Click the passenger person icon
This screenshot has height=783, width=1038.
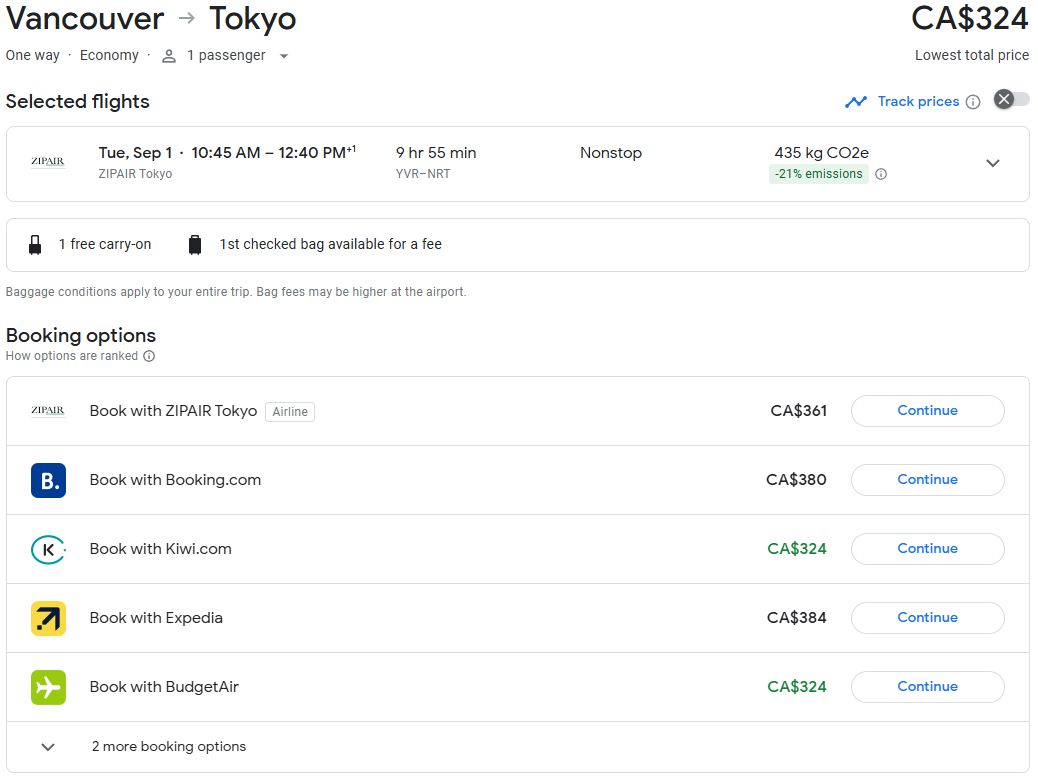(x=168, y=55)
